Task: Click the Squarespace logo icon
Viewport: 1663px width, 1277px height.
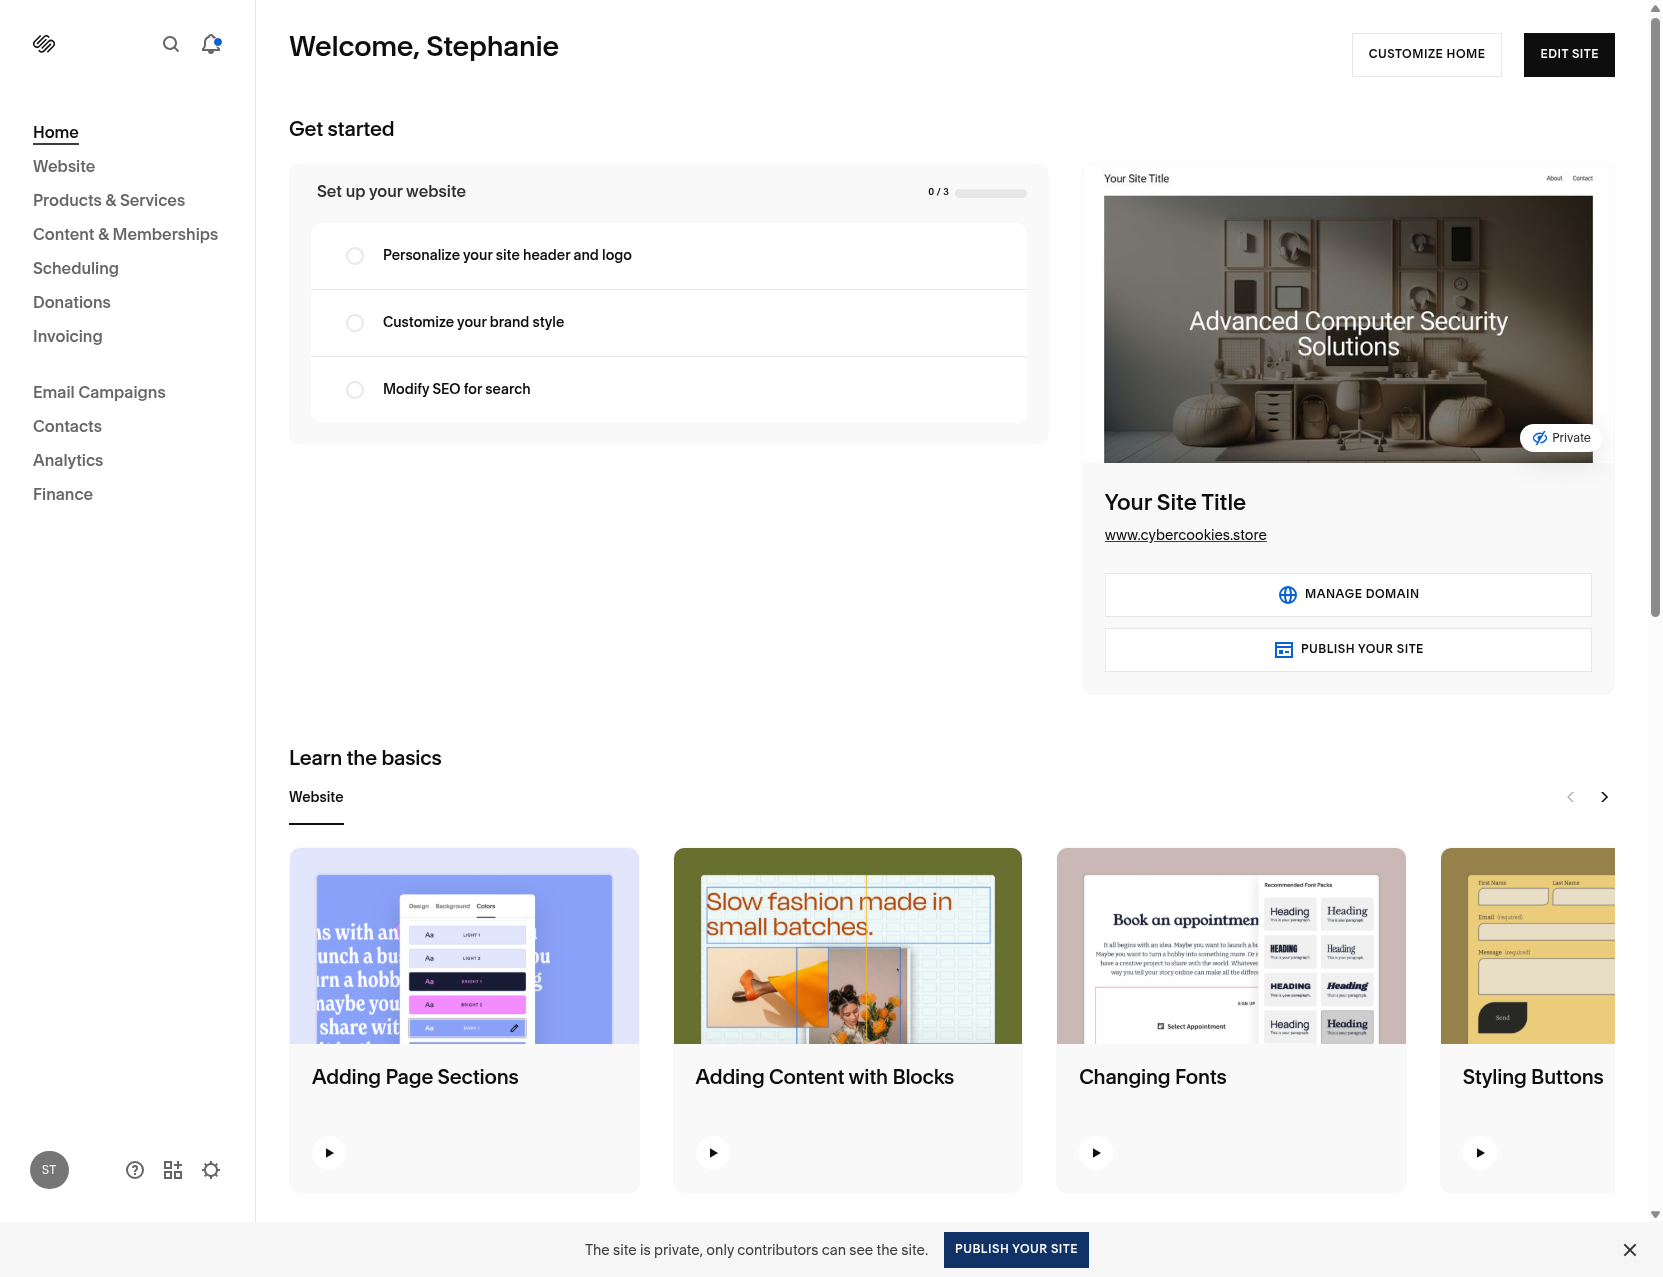Action: point(44,43)
